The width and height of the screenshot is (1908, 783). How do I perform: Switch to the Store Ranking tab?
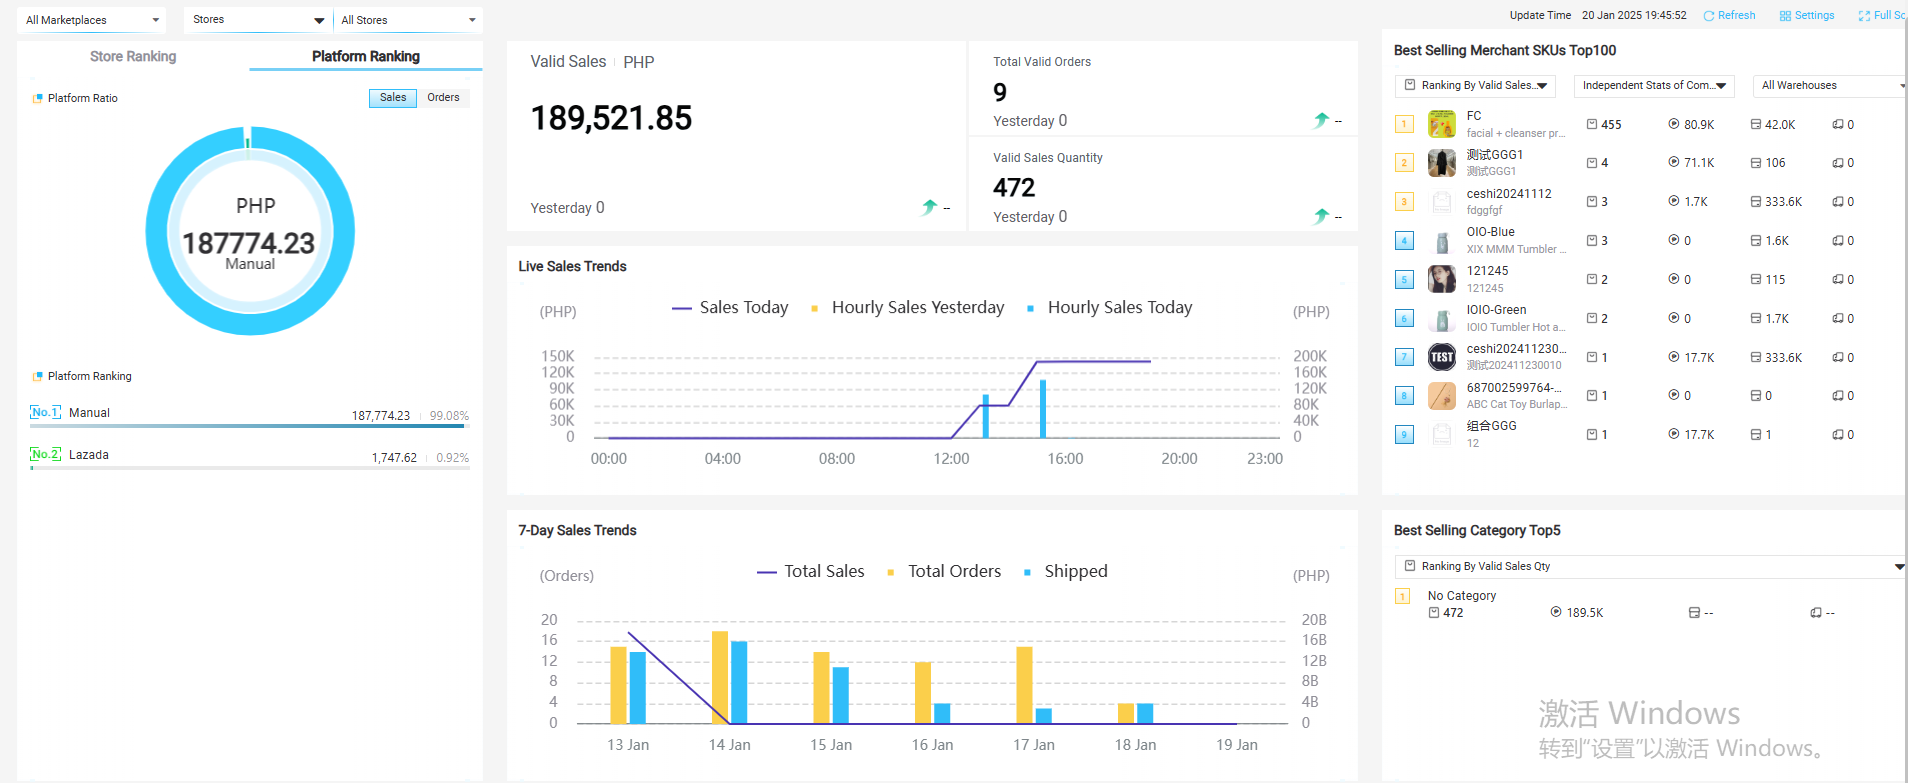[x=133, y=56]
